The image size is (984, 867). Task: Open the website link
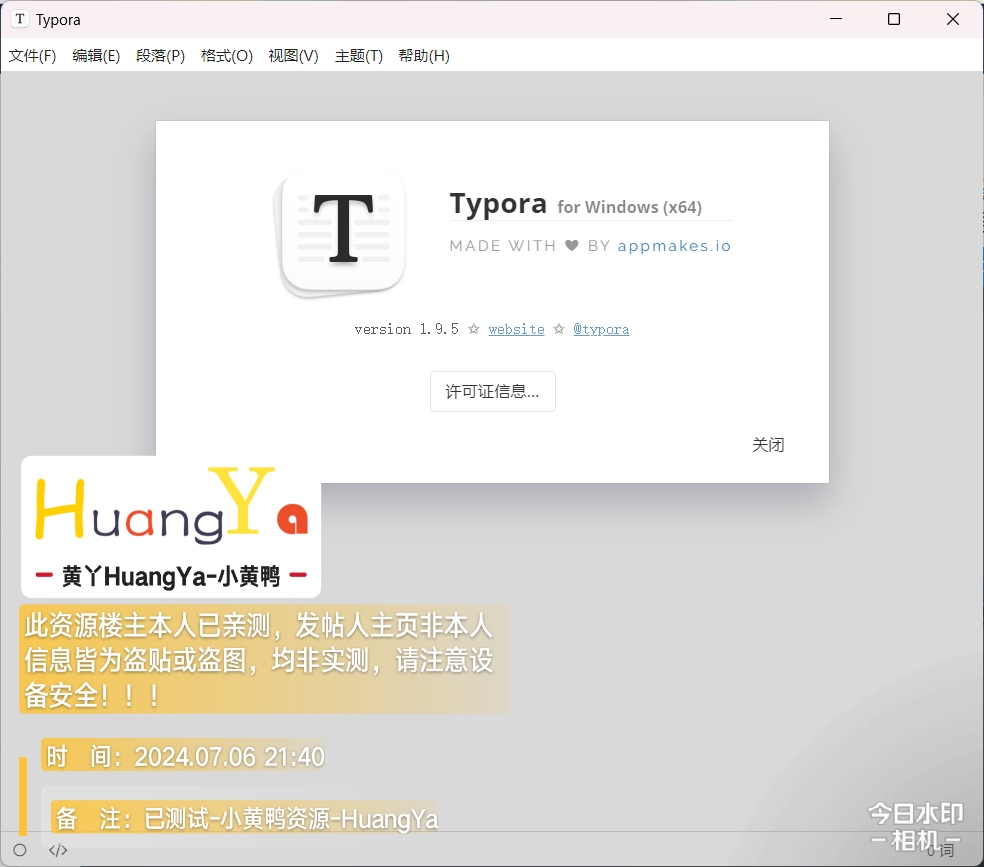[x=516, y=329]
